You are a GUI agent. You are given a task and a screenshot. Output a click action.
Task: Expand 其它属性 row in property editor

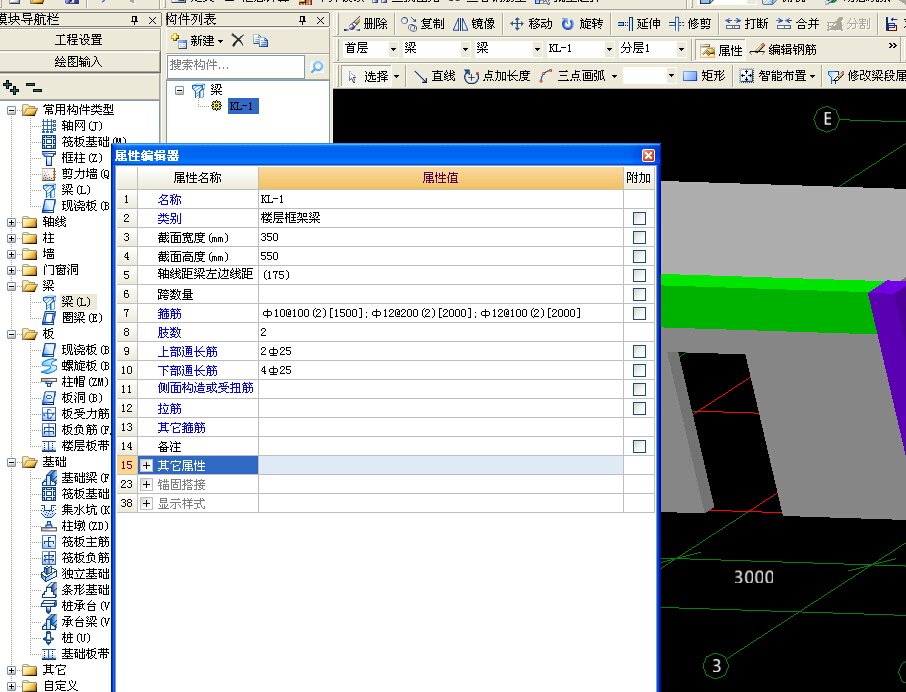pos(147,466)
